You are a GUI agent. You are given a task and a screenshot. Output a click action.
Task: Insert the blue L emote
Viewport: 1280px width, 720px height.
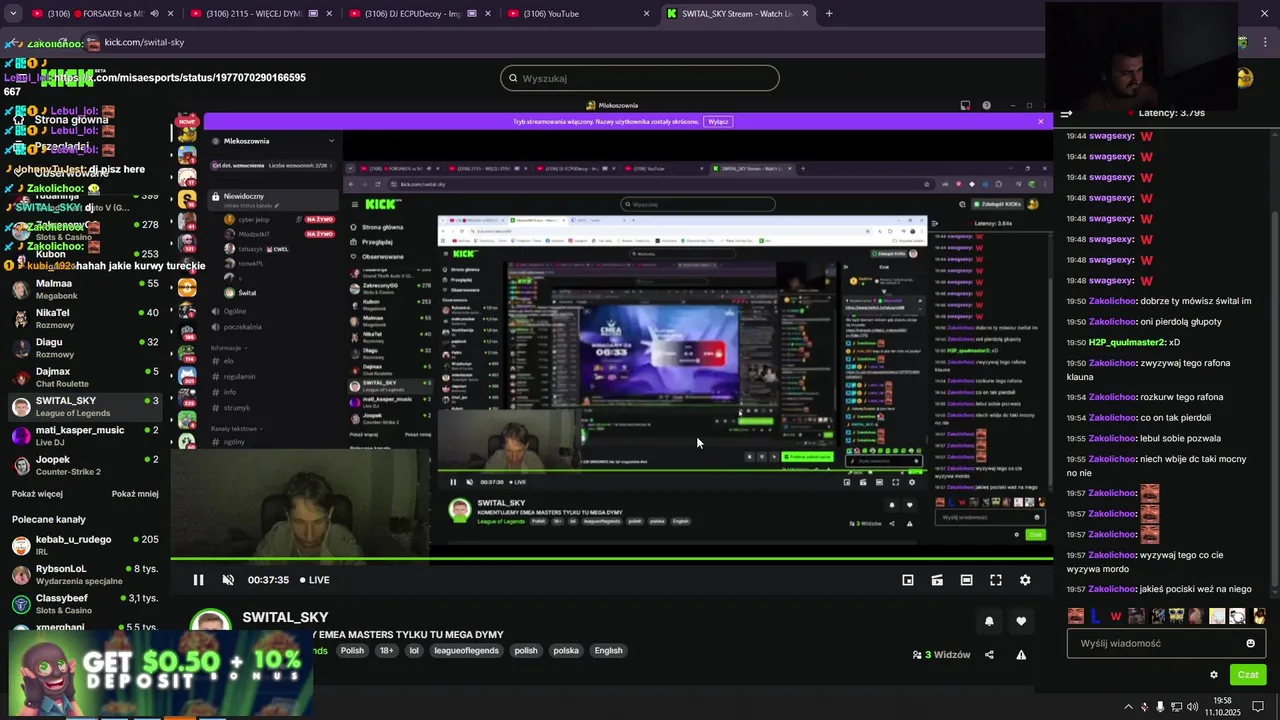[1096, 616]
